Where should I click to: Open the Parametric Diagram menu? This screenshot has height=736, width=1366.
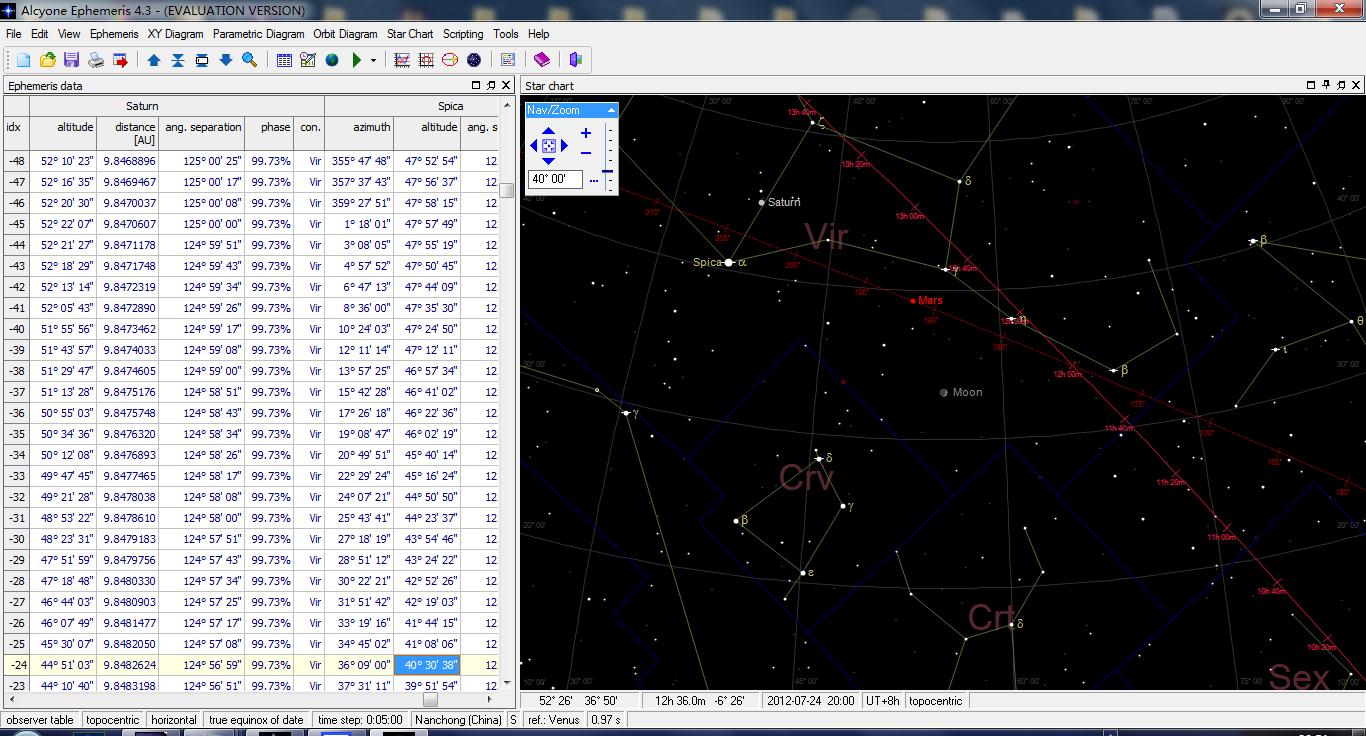click(x=258, y=34)
